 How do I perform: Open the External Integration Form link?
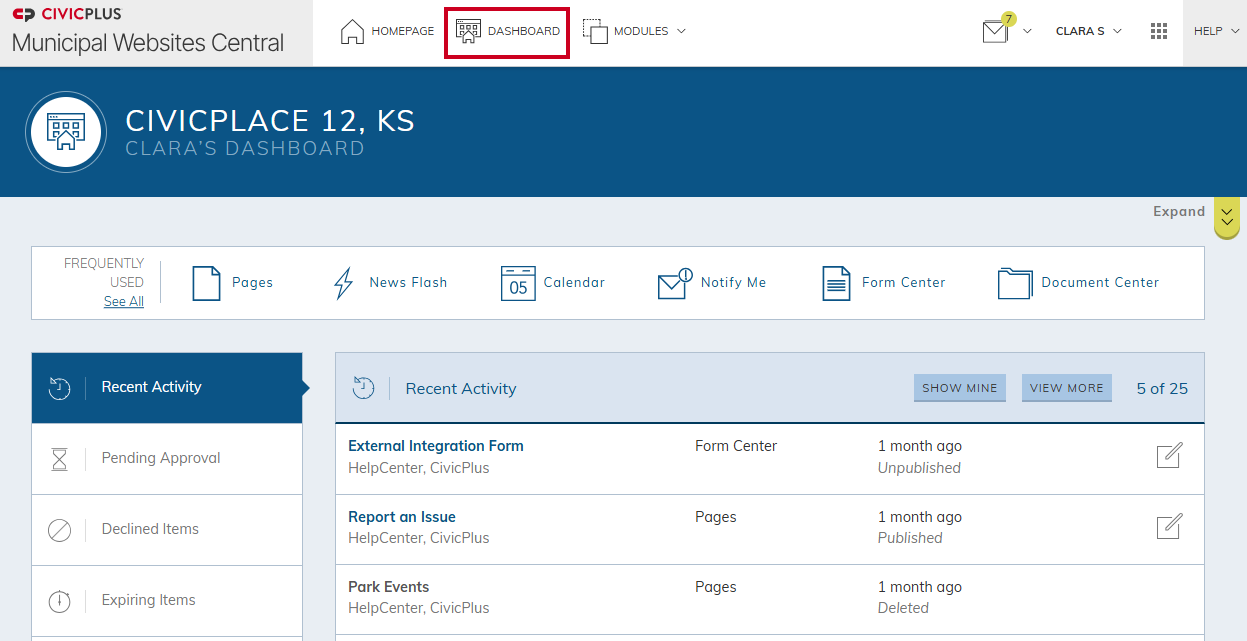(436, 446)
